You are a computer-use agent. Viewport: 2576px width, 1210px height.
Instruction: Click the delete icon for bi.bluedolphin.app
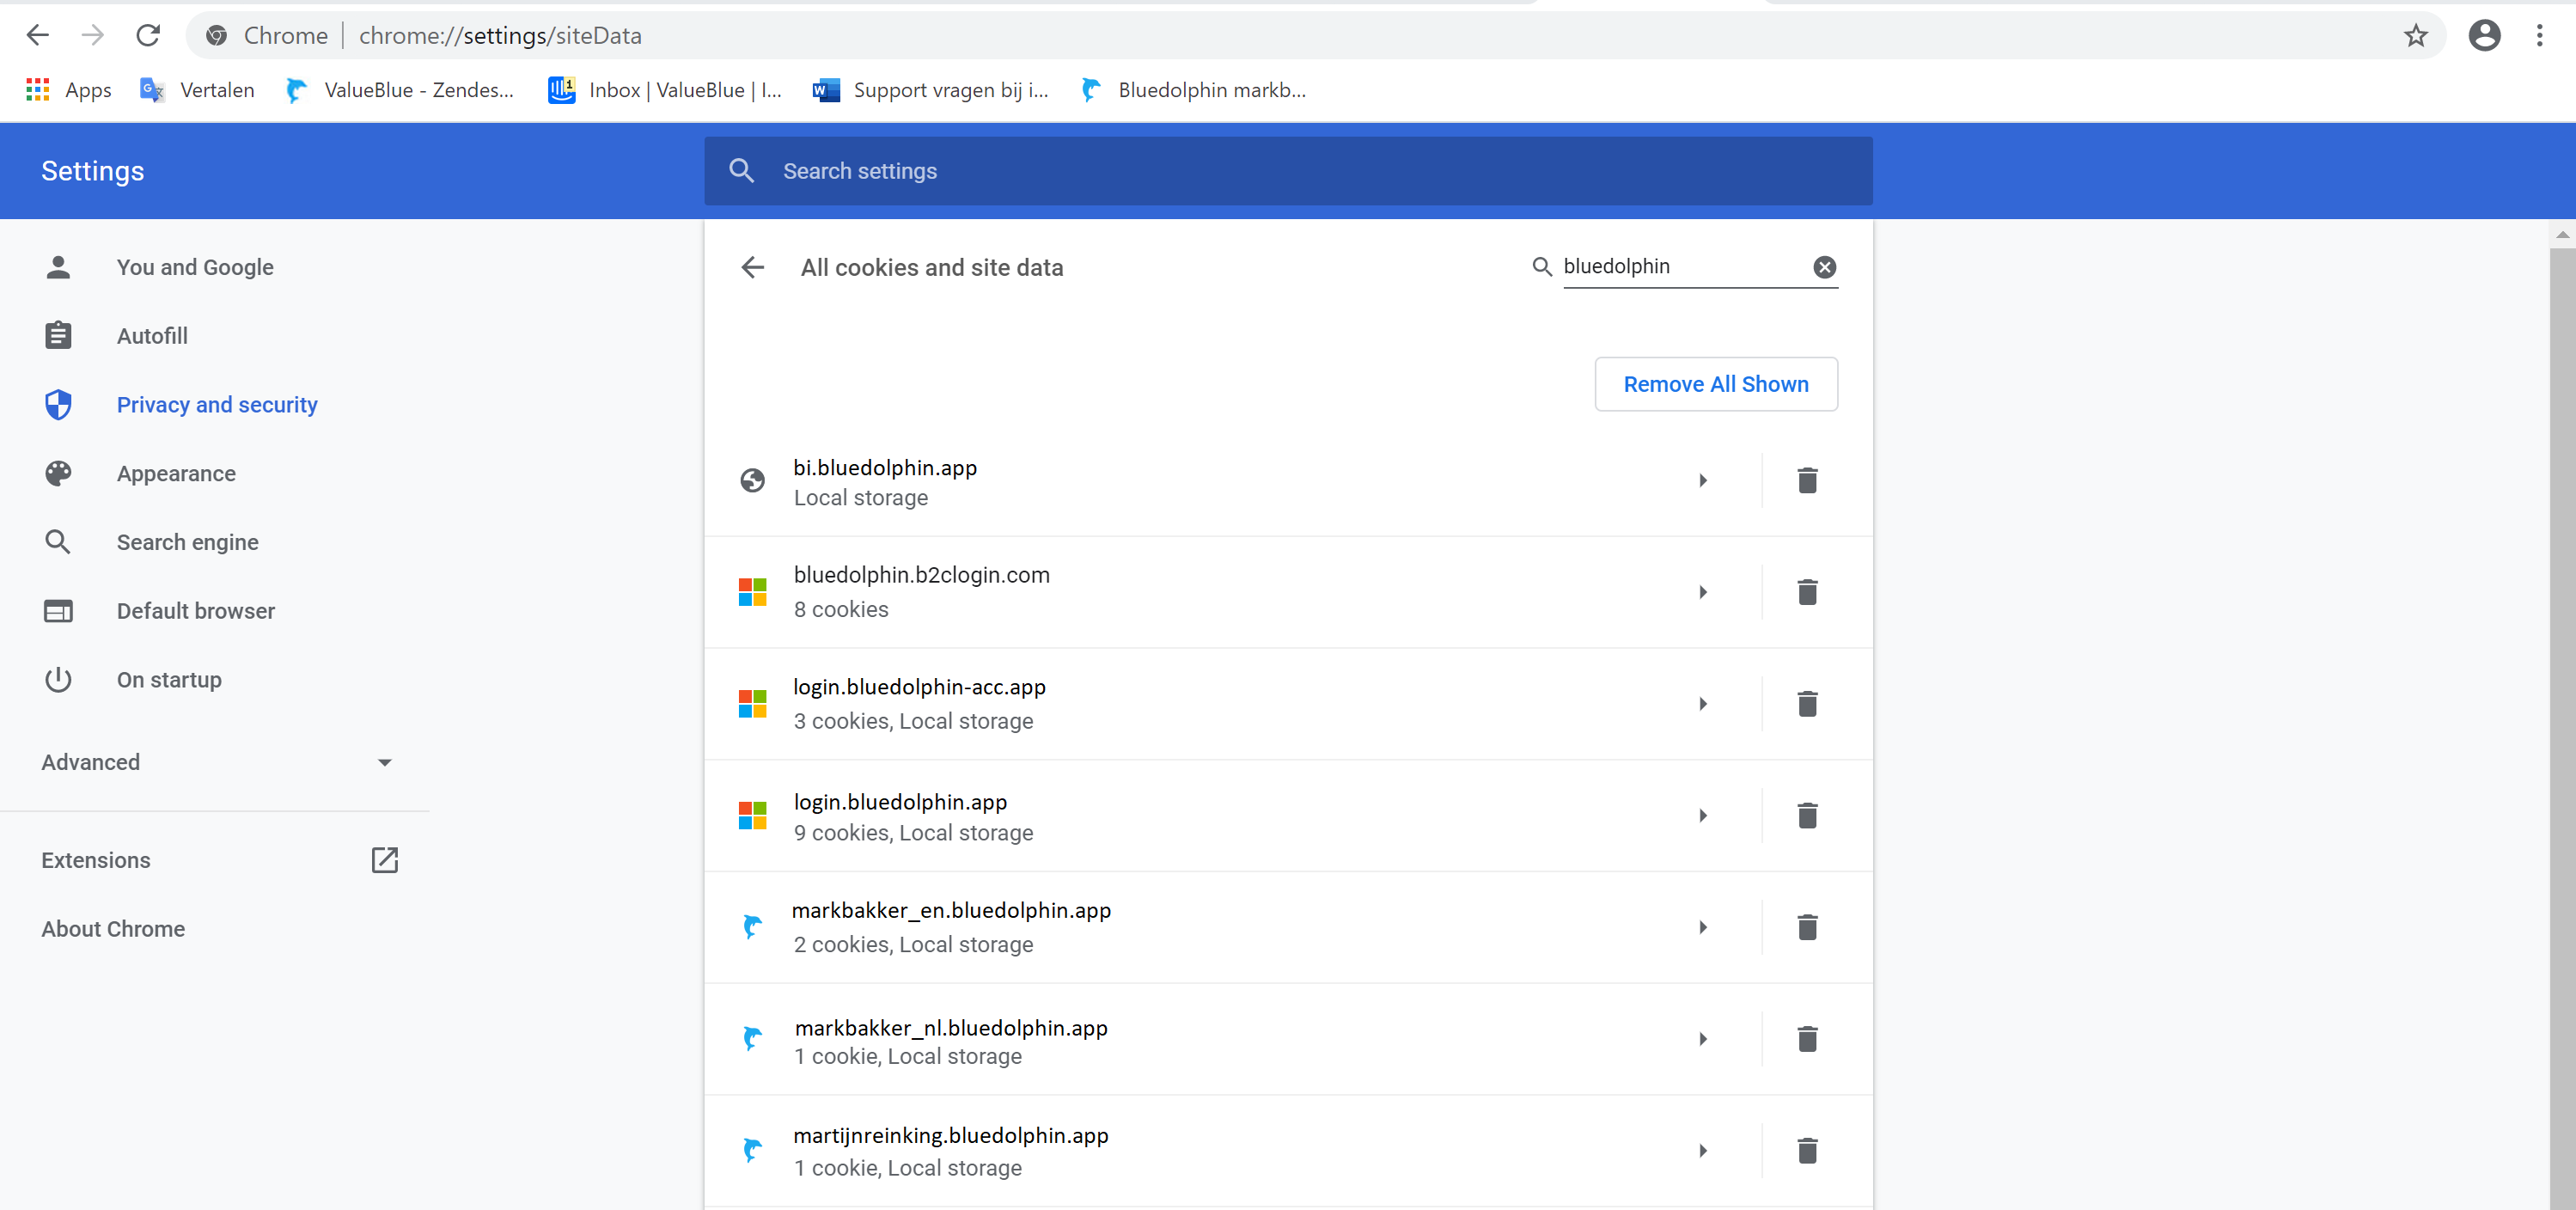click(1807, 480)
